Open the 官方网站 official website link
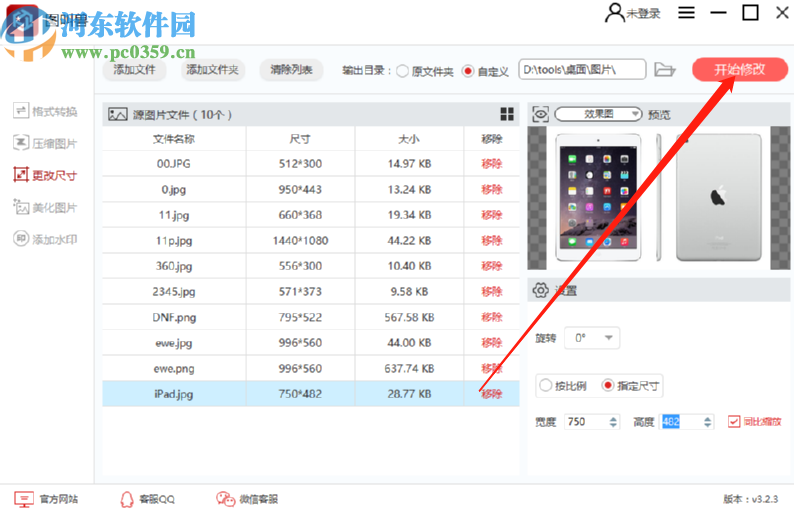This screenshot has width=794, height=510. pos(46,499)
